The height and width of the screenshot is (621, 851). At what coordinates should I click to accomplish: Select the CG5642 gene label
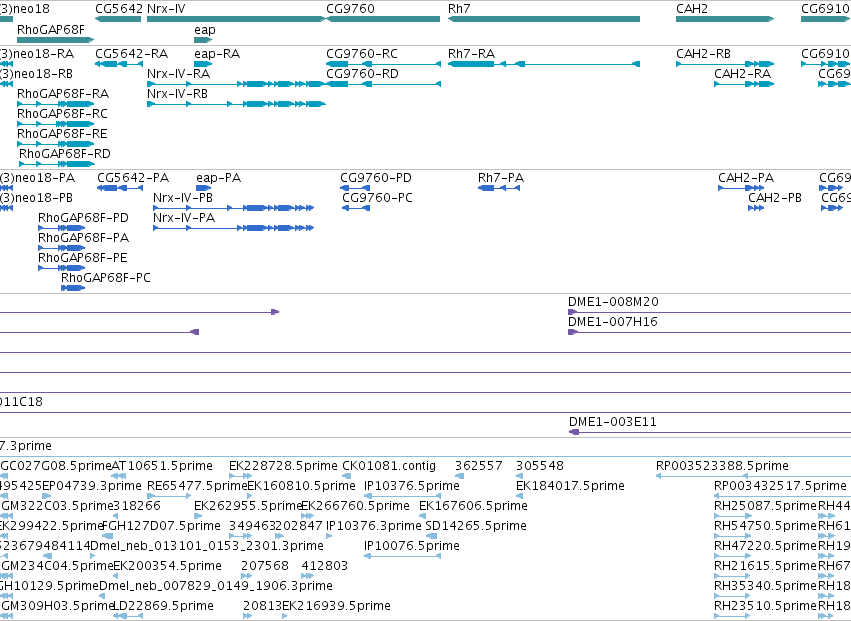coord(119,9)
